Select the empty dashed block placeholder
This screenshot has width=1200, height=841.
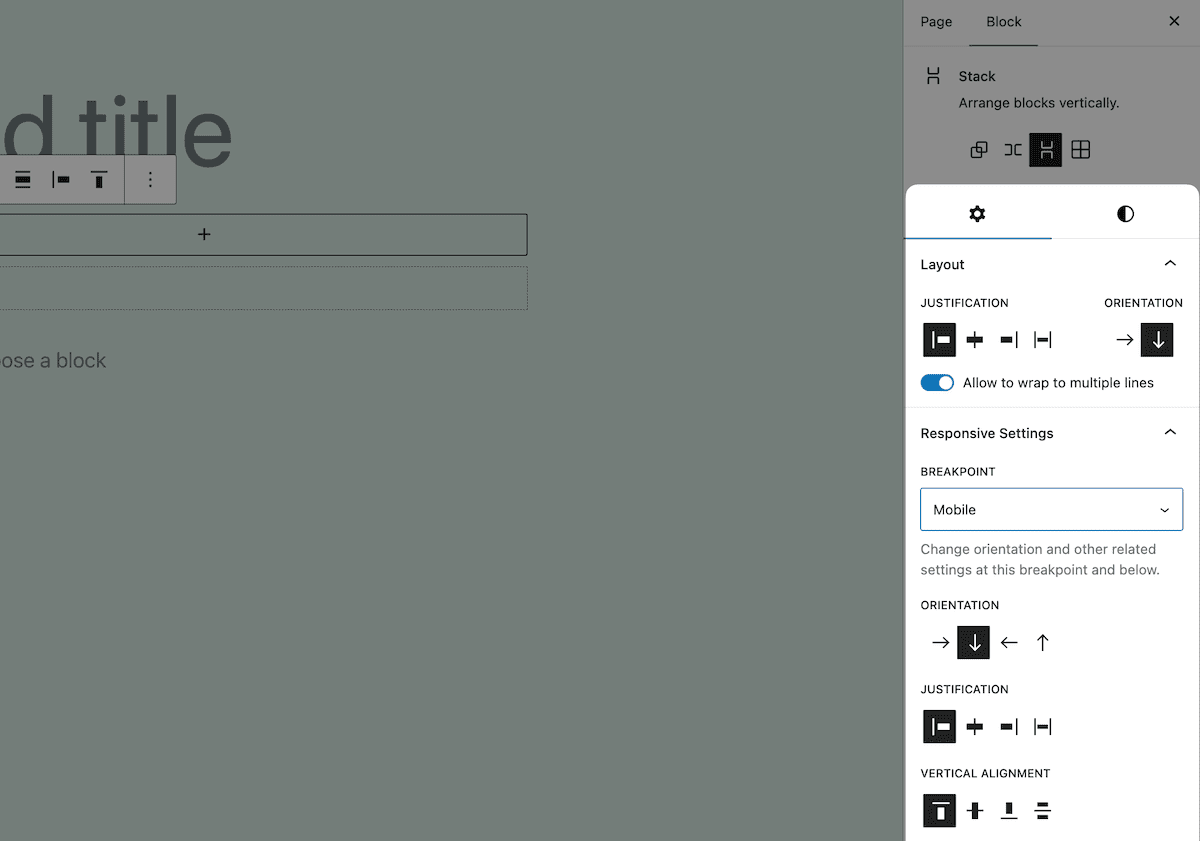point(263,288)
